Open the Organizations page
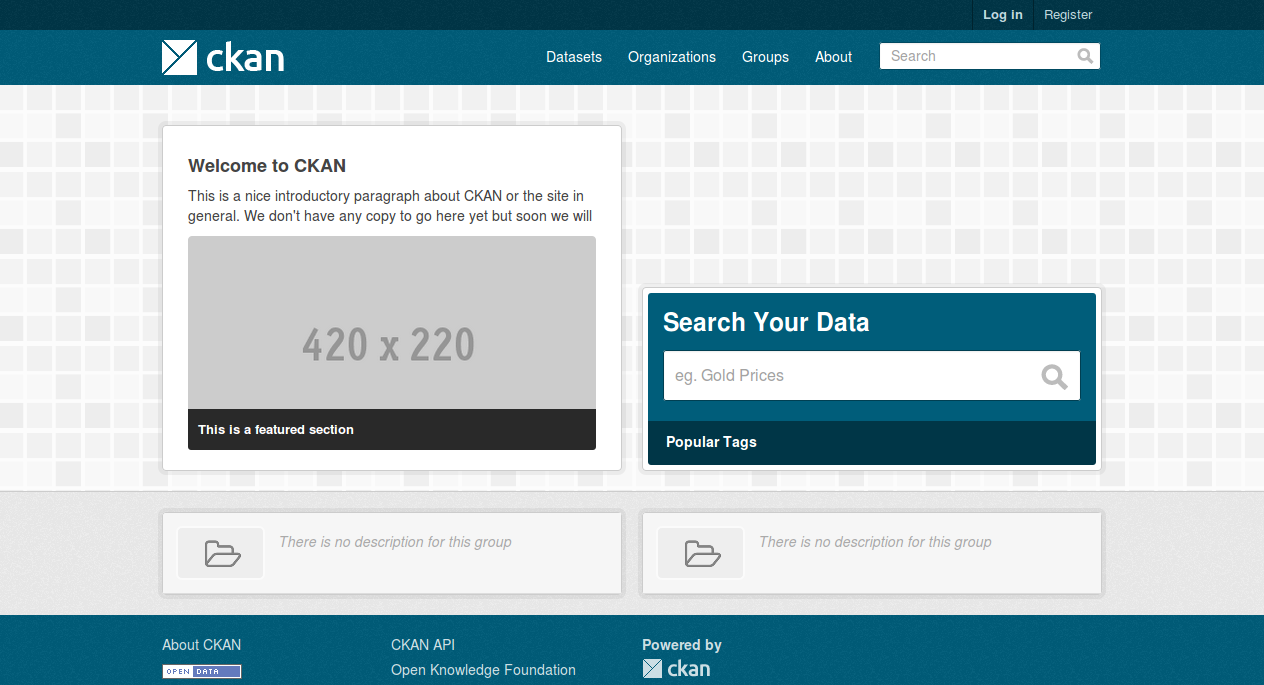Screen dimensions: 1264x685 [x=672, y=57]
